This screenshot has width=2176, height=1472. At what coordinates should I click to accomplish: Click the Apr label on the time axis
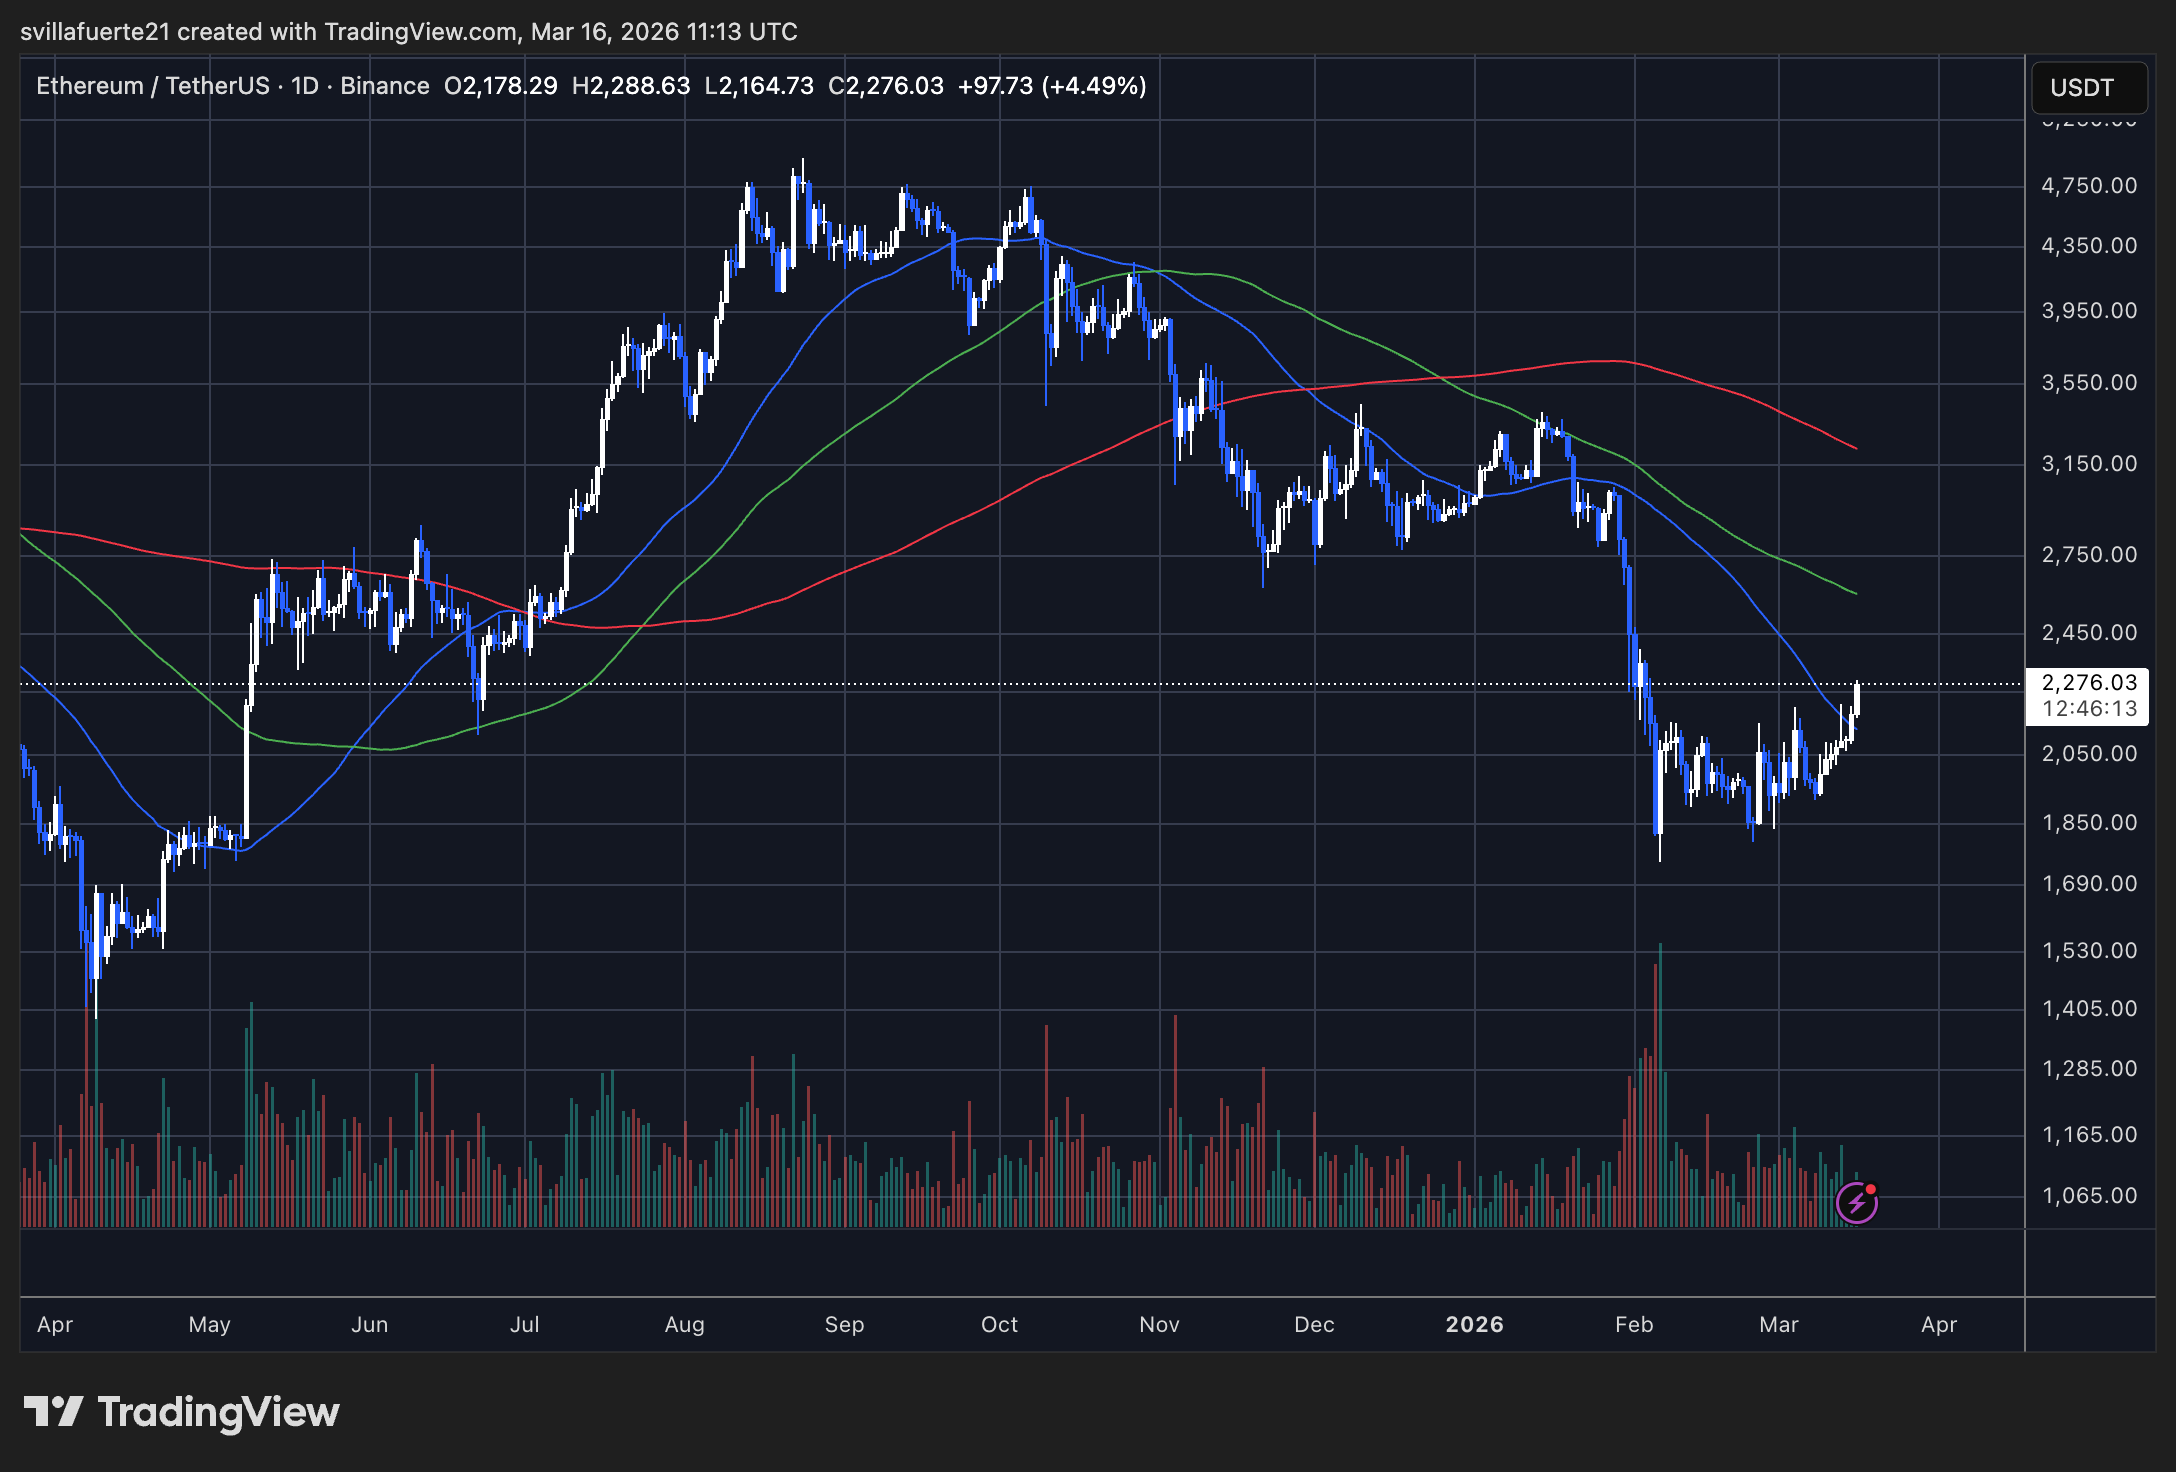(56, 1324)
